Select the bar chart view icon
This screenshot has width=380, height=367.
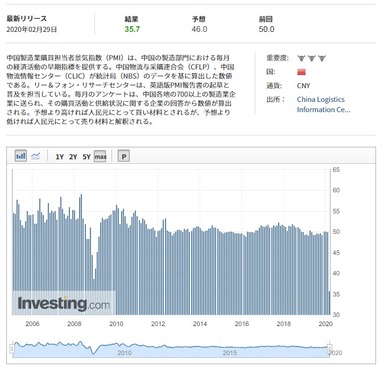21,156
